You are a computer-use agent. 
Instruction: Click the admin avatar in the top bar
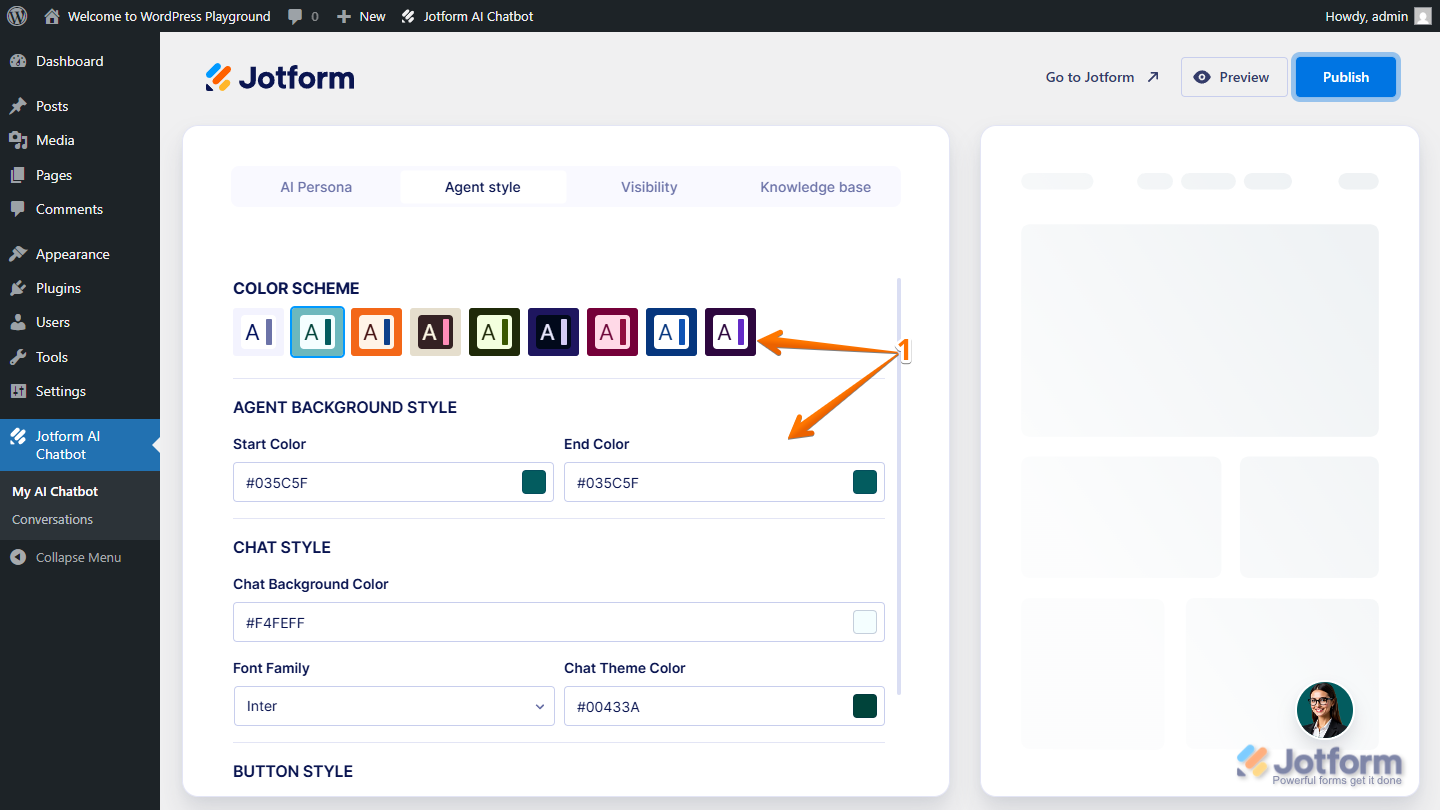1422,16
